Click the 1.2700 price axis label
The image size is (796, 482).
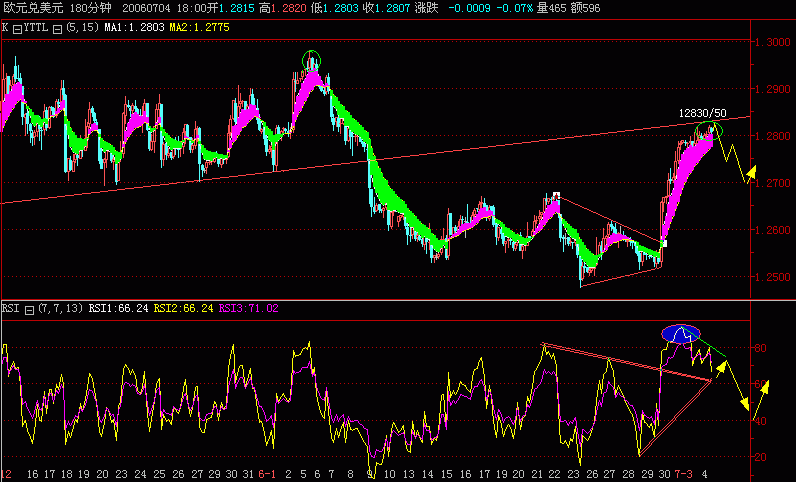(773, 183)
